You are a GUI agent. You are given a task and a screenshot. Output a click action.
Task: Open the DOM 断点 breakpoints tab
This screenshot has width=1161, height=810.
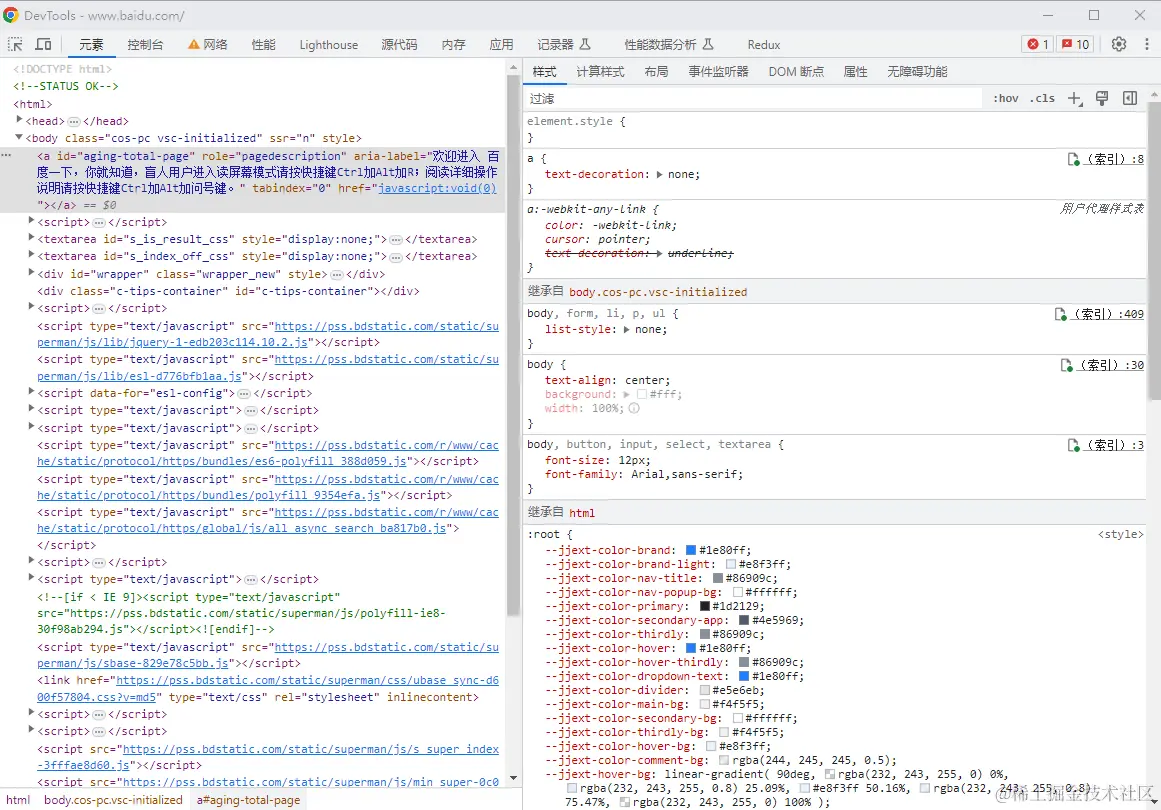click(796, 71)
